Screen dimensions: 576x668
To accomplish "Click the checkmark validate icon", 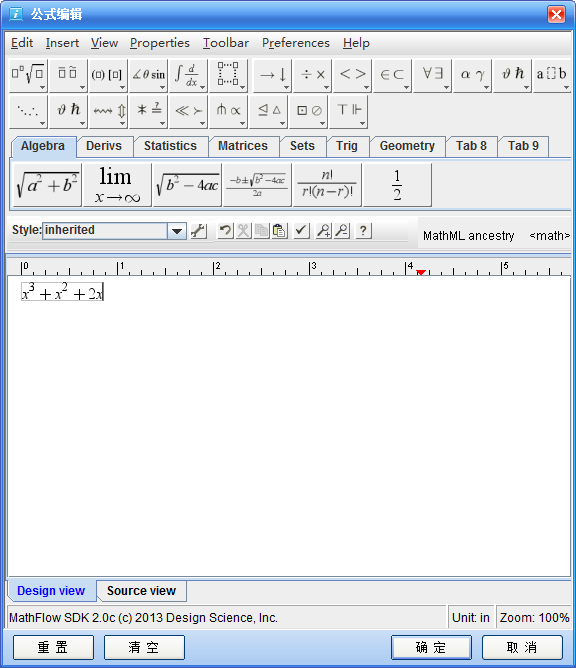I will (302, 230).
